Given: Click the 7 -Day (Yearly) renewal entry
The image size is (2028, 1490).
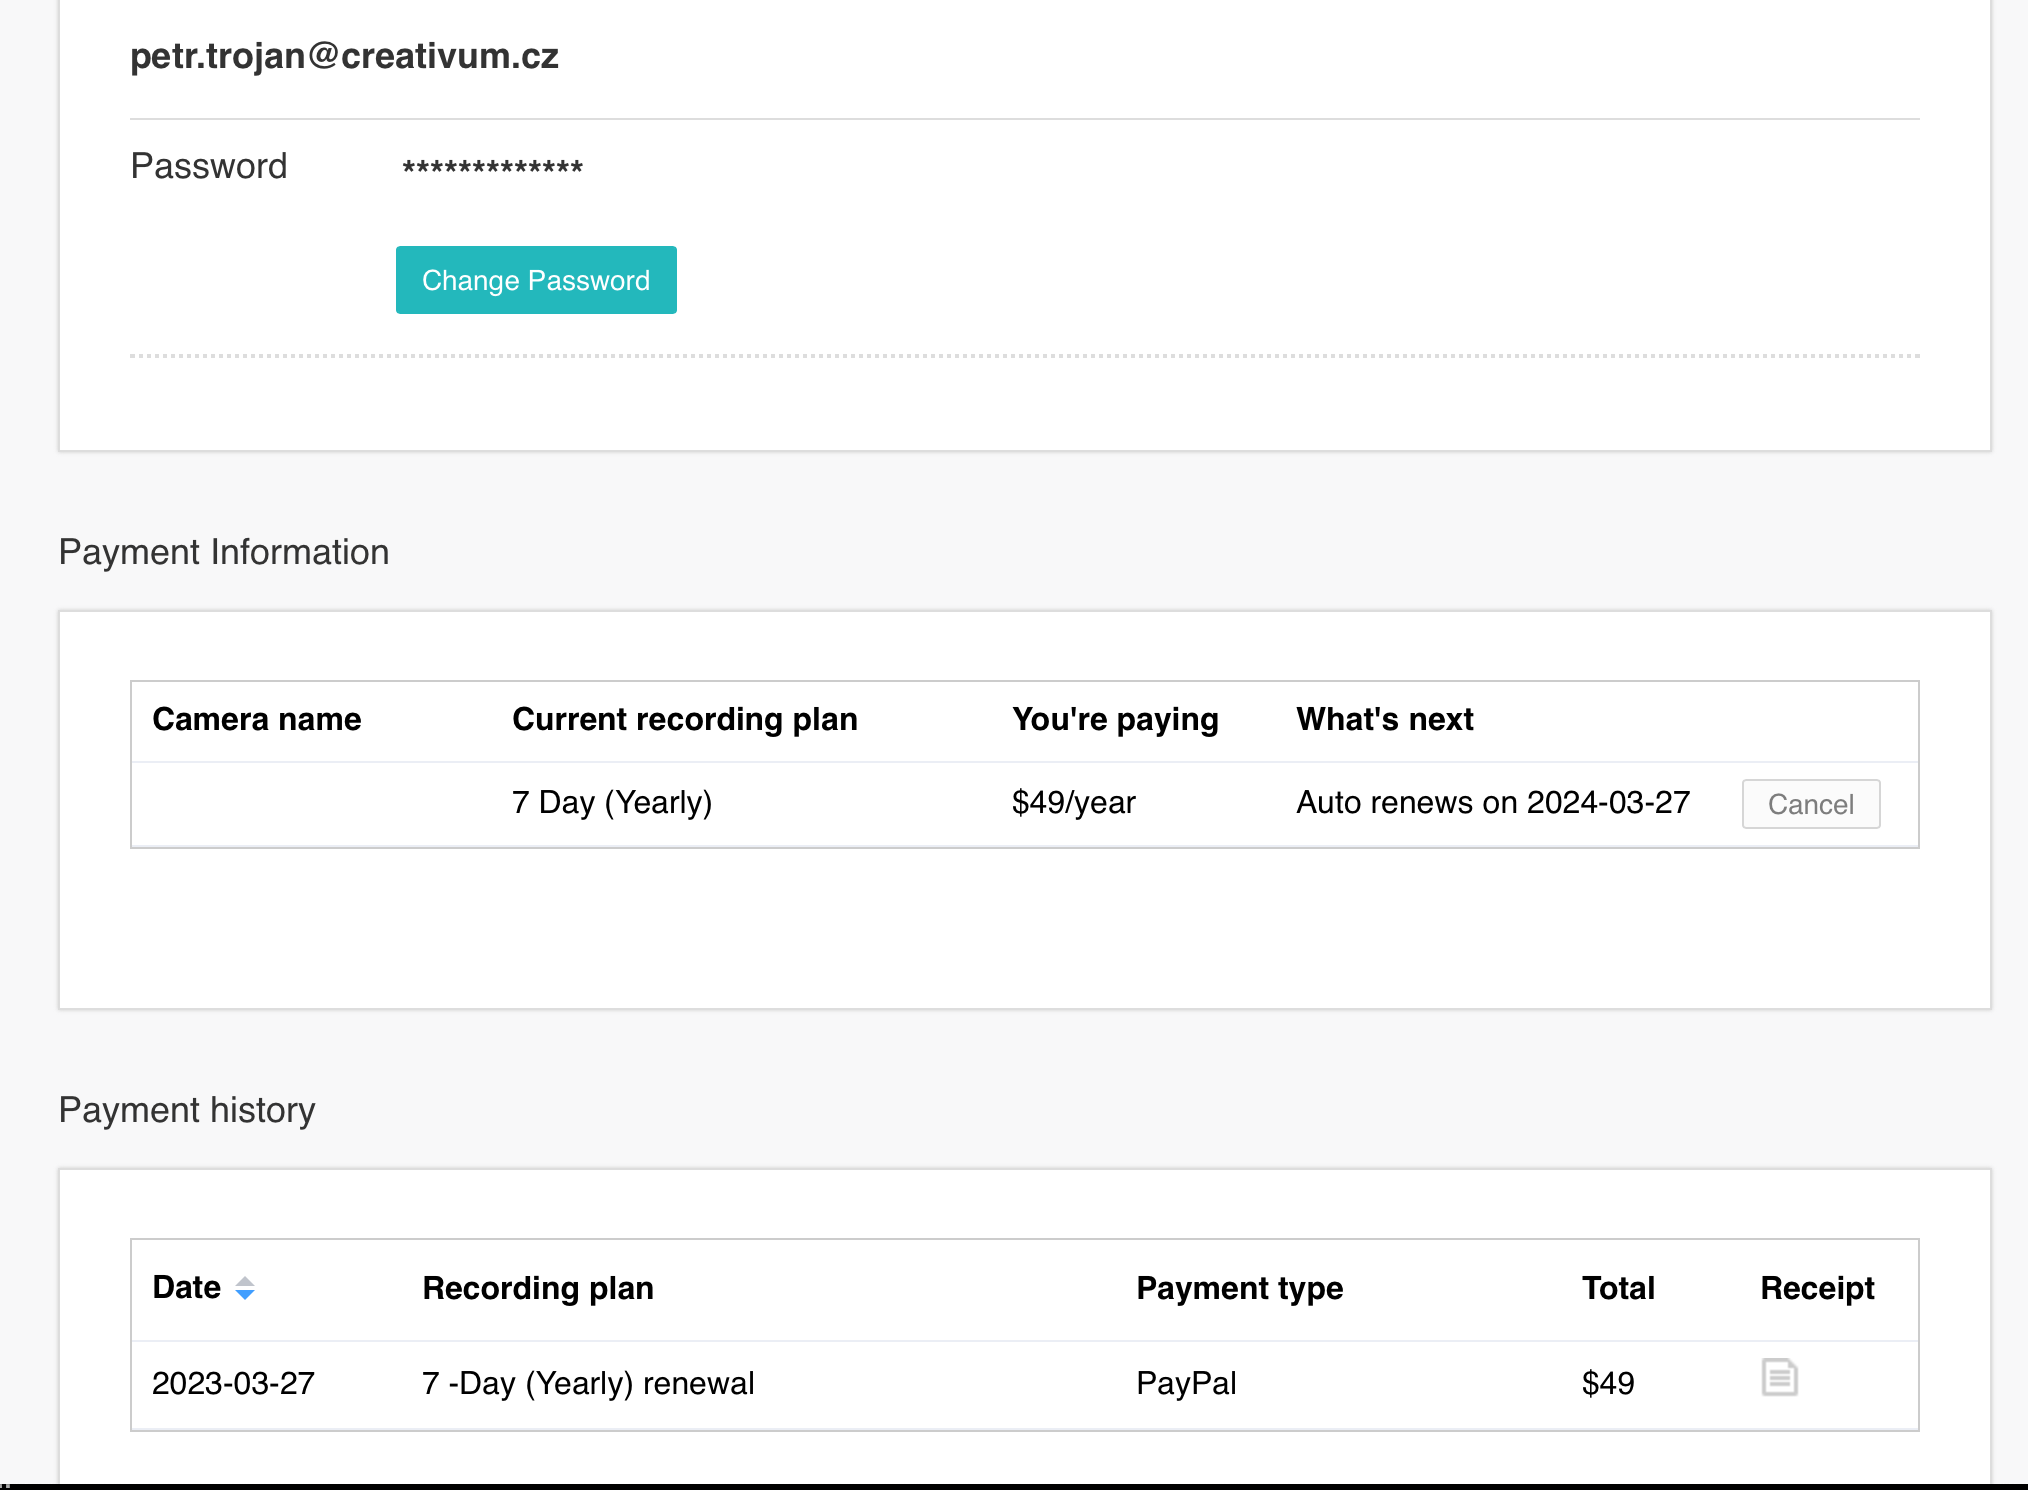Looking at the screenshot, I should coord(588,1383).
